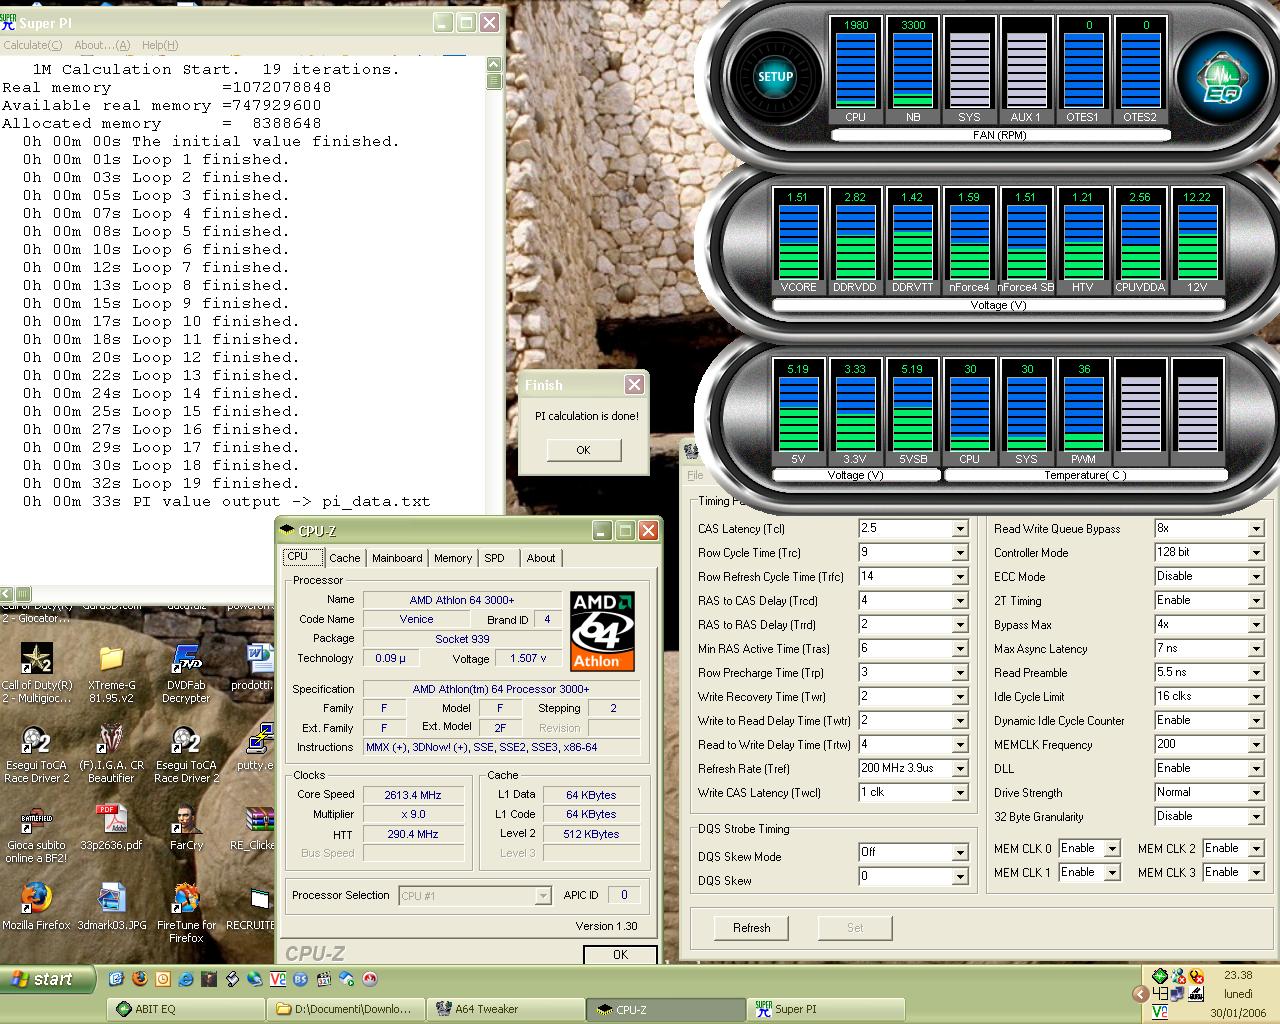The height and width of the screenshot is (1024, 1280).
Task: Switch to About tab in CPU-Z
Action: pos(541,558)
